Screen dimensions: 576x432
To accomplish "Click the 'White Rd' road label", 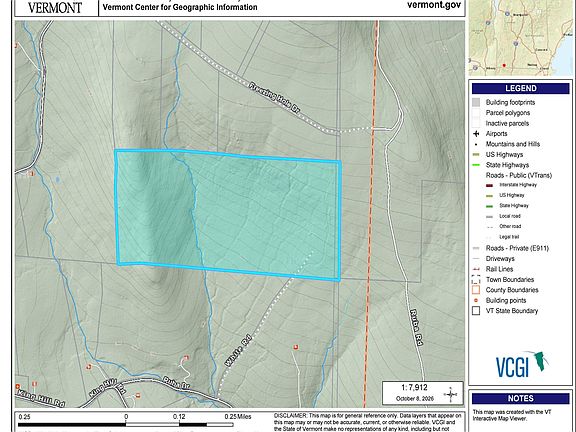I will coord(238,350).
